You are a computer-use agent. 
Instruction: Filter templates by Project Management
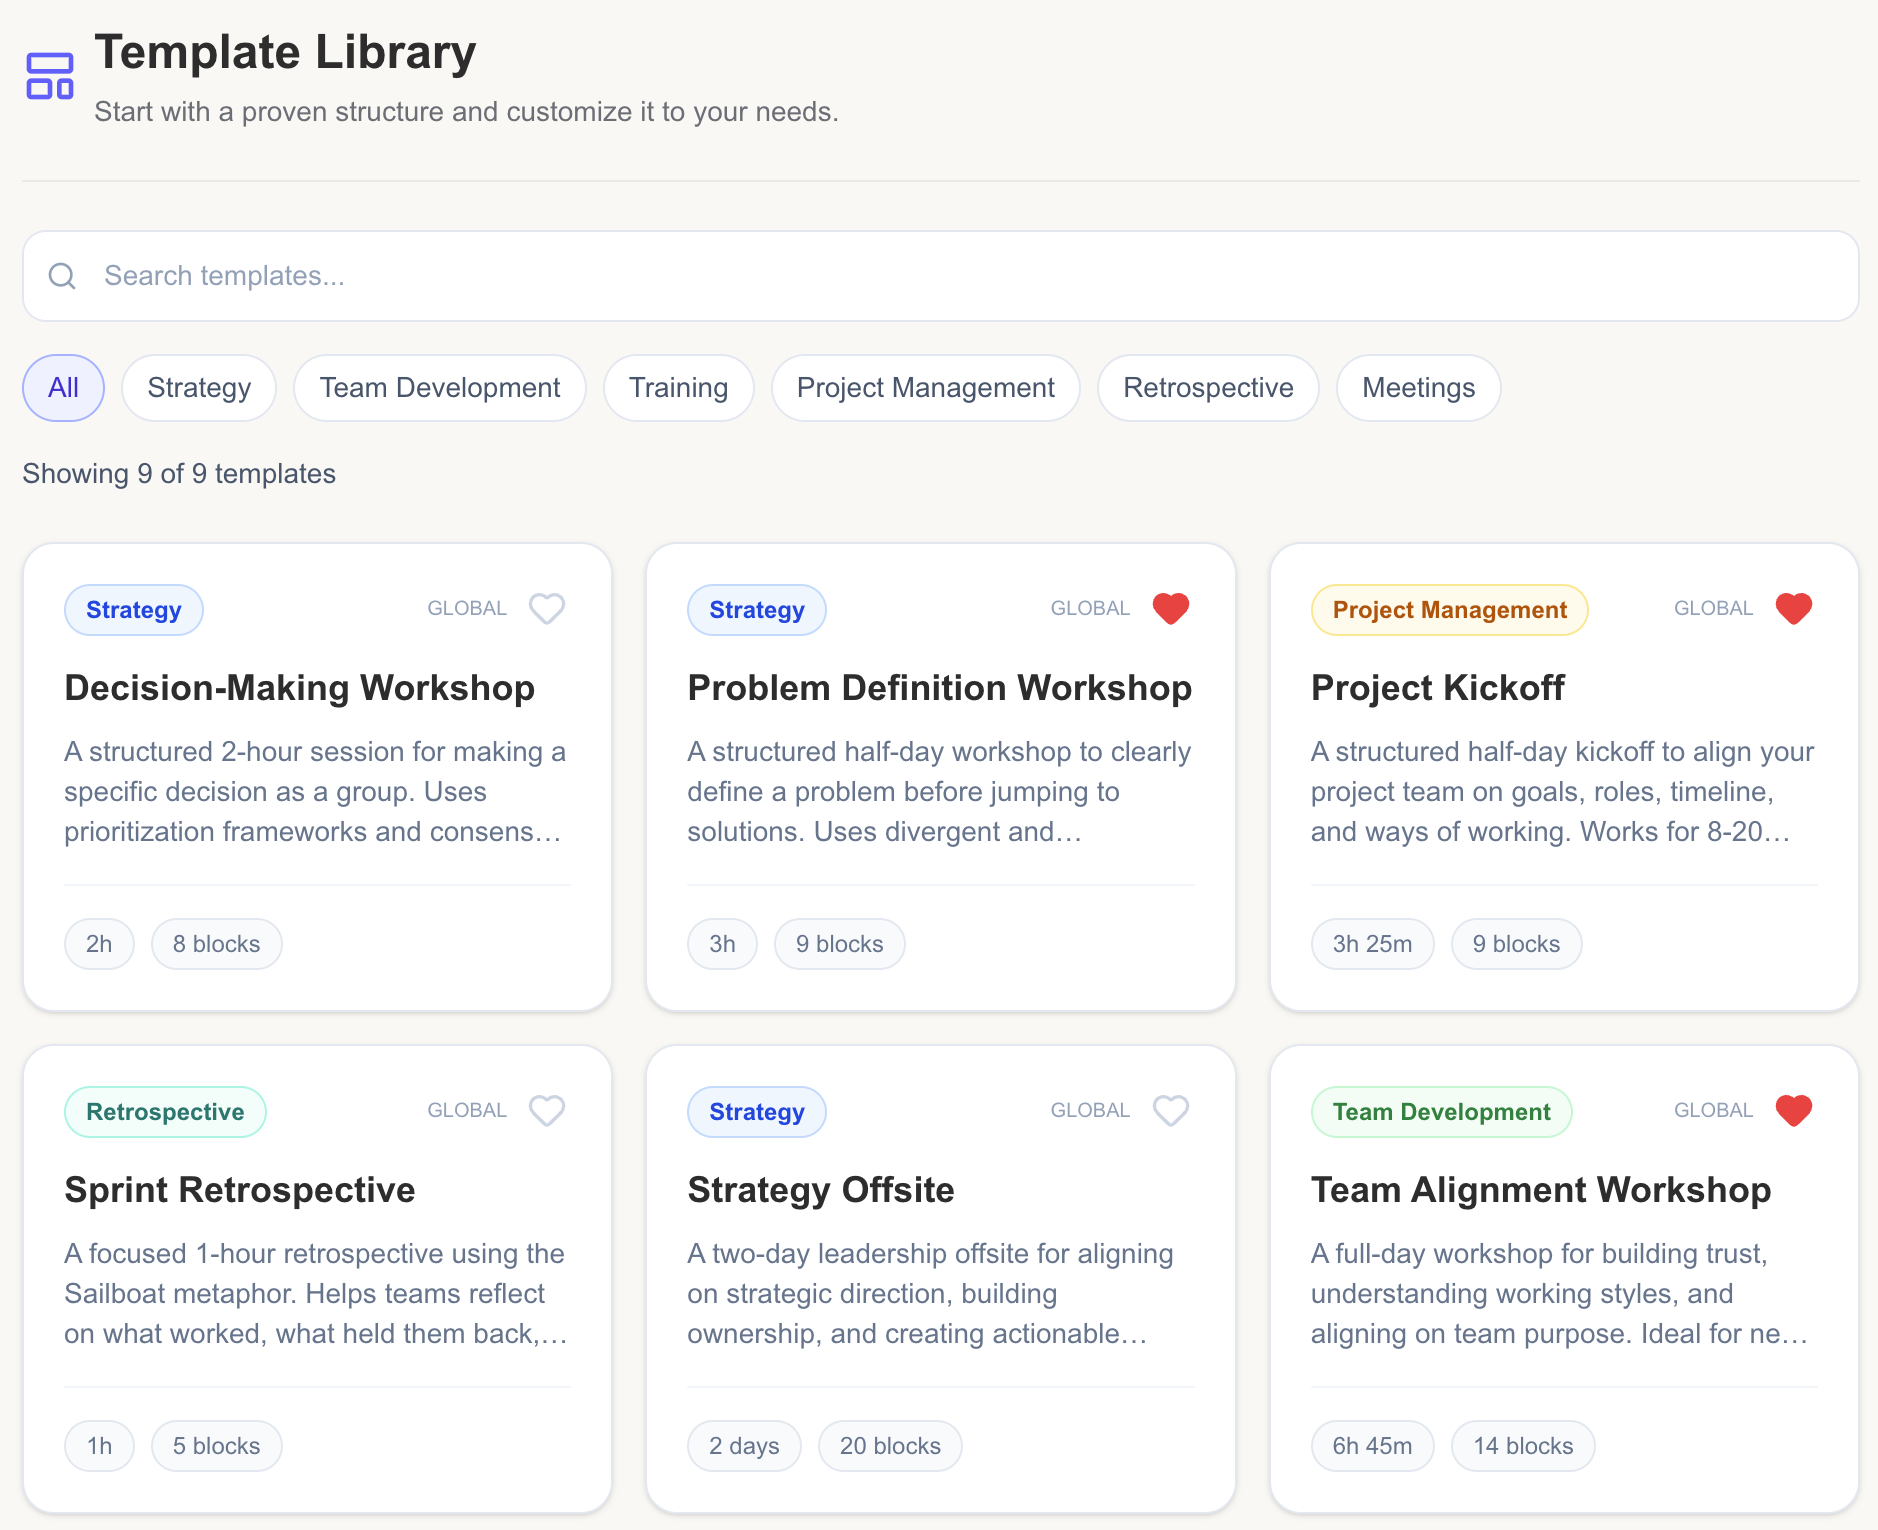[x=925, y=388]
